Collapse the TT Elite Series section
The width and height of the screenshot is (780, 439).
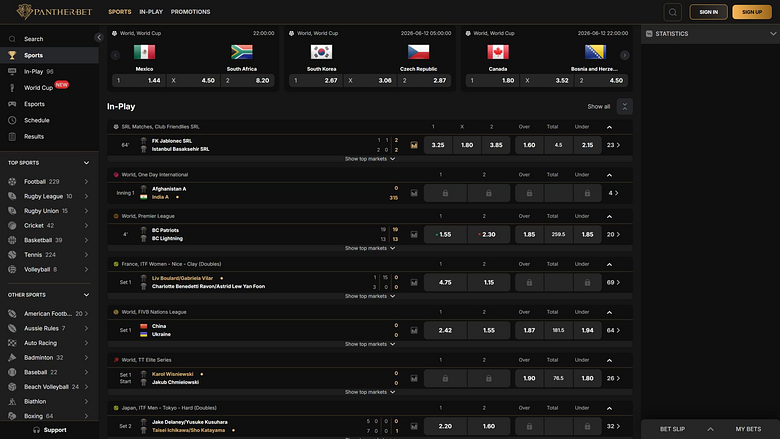point(609,360)
